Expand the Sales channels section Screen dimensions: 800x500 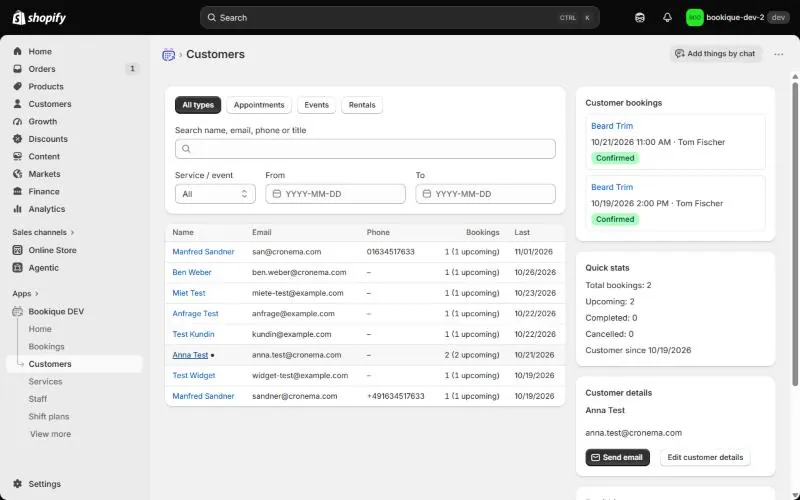coord(43,233)
